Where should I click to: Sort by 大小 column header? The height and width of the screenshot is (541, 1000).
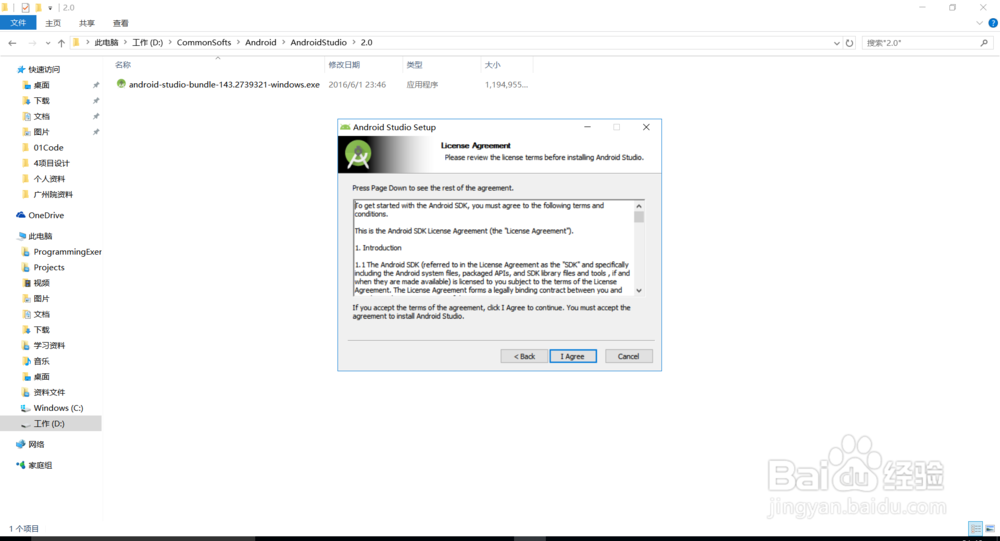tap(492, 64)
